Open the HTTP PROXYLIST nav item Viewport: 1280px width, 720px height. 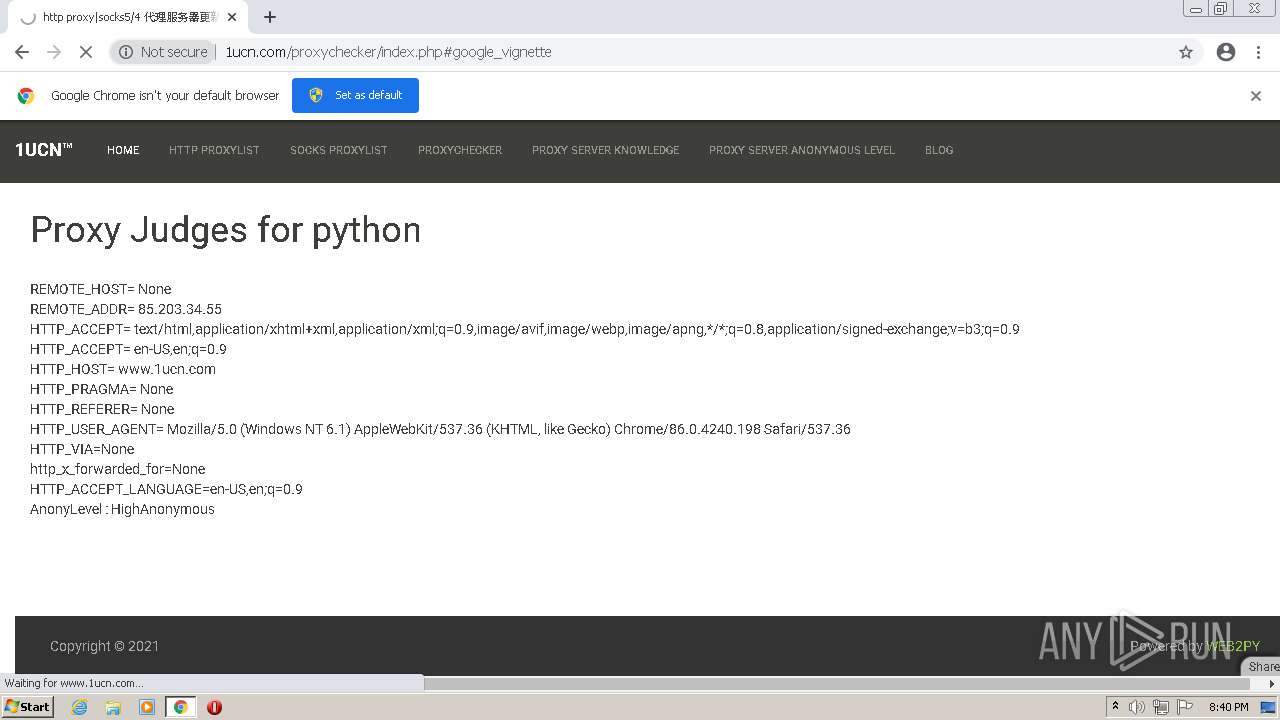click(214, 150)
